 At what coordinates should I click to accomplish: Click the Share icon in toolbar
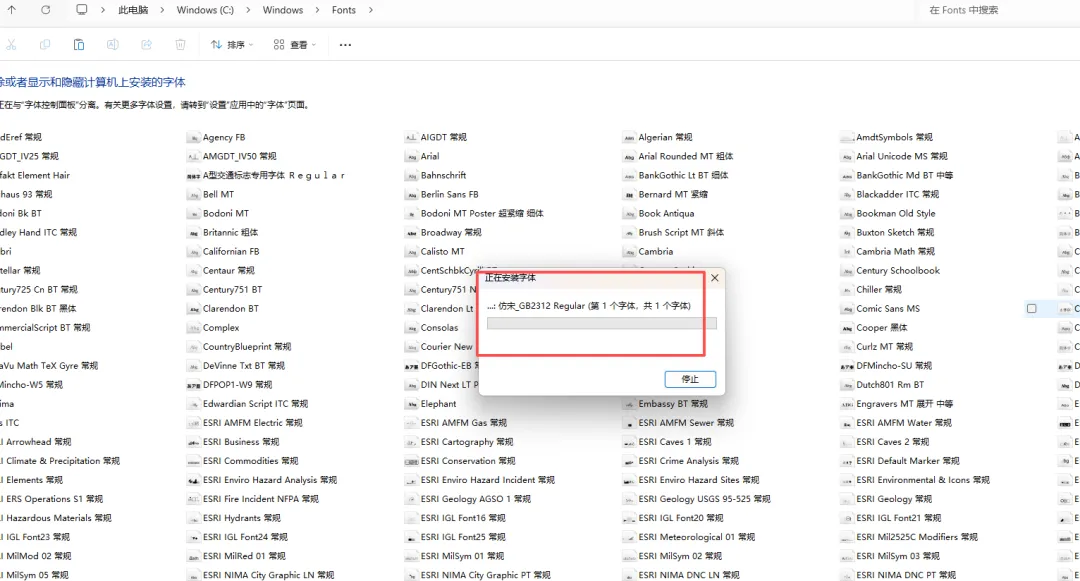pyautogui.click(x=146, y=45)
